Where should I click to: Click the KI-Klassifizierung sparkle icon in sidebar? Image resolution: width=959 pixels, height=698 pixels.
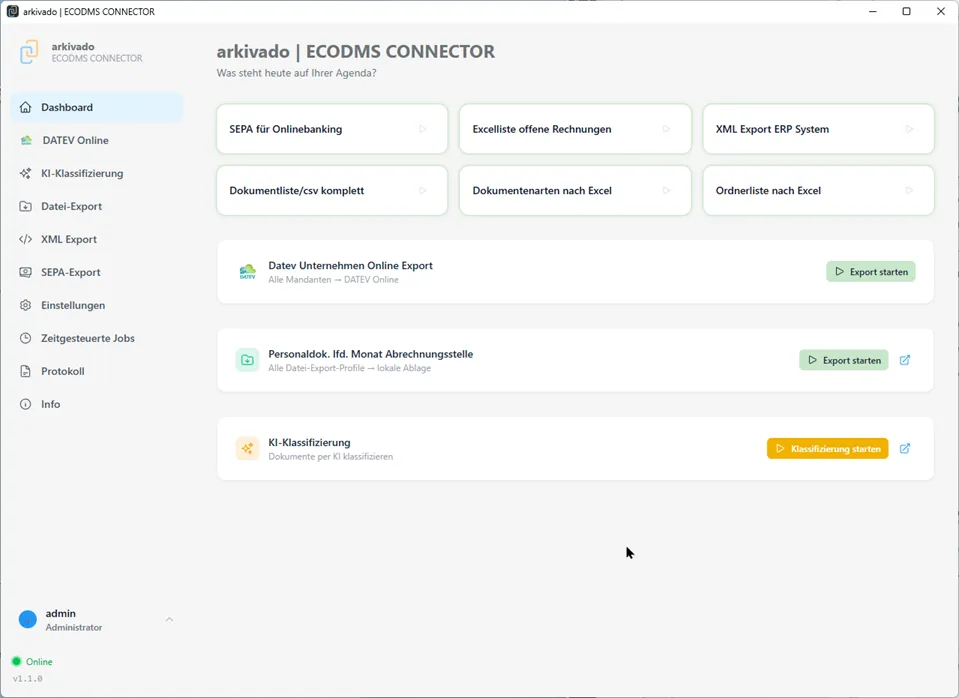[25, 173]
